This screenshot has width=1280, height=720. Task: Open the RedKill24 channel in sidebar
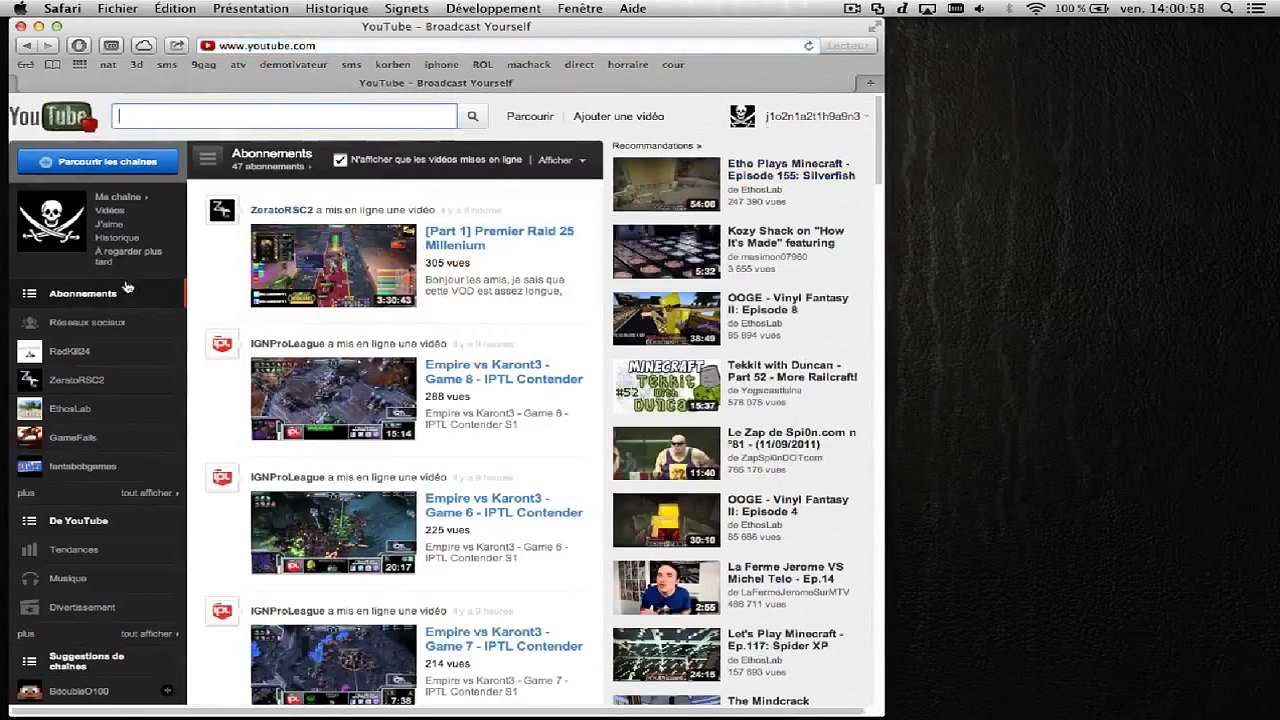[70, 351]
